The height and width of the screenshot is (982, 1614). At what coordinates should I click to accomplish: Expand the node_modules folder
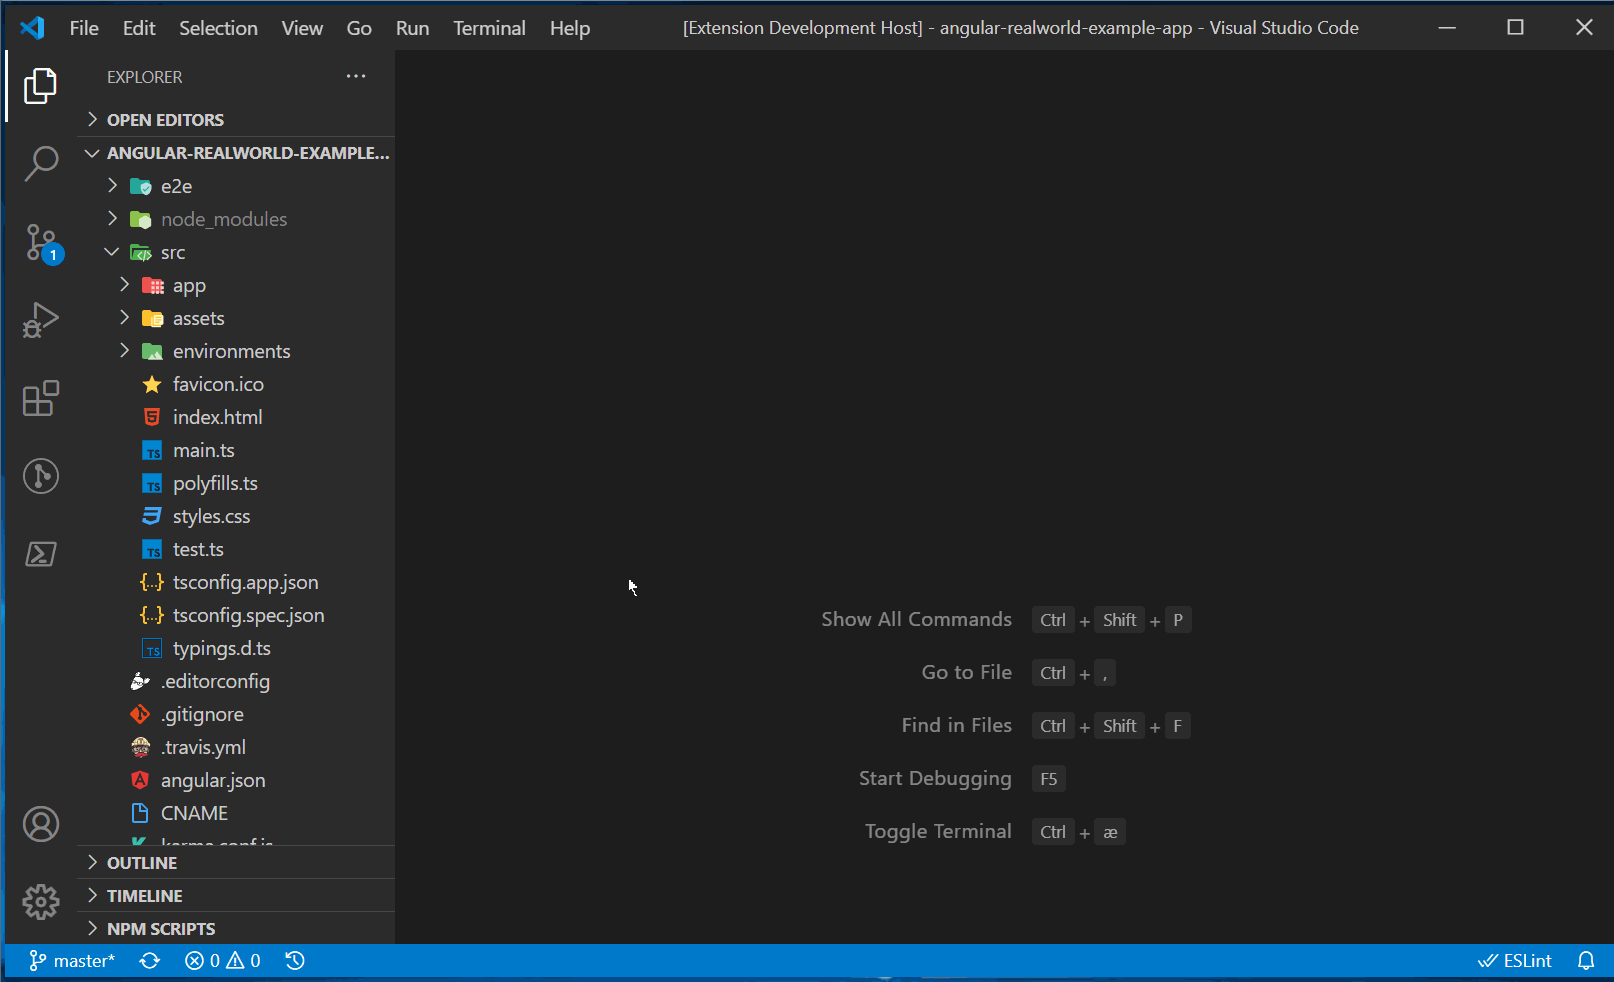(x=236, y=219)
